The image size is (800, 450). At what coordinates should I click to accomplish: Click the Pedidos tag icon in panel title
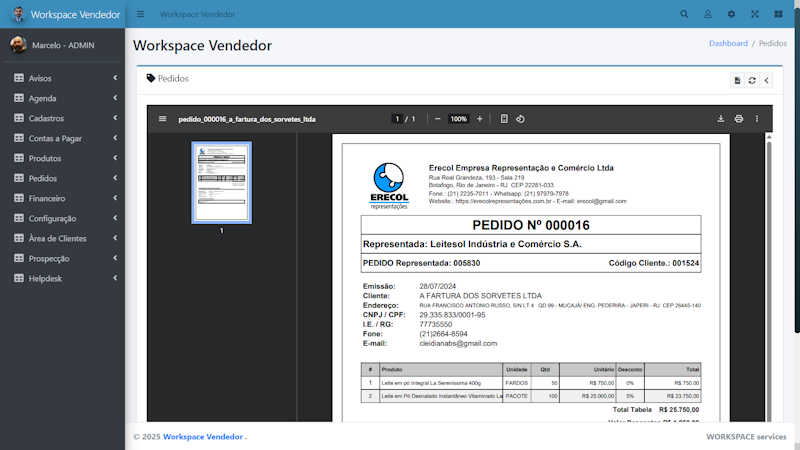coord(151,78)
